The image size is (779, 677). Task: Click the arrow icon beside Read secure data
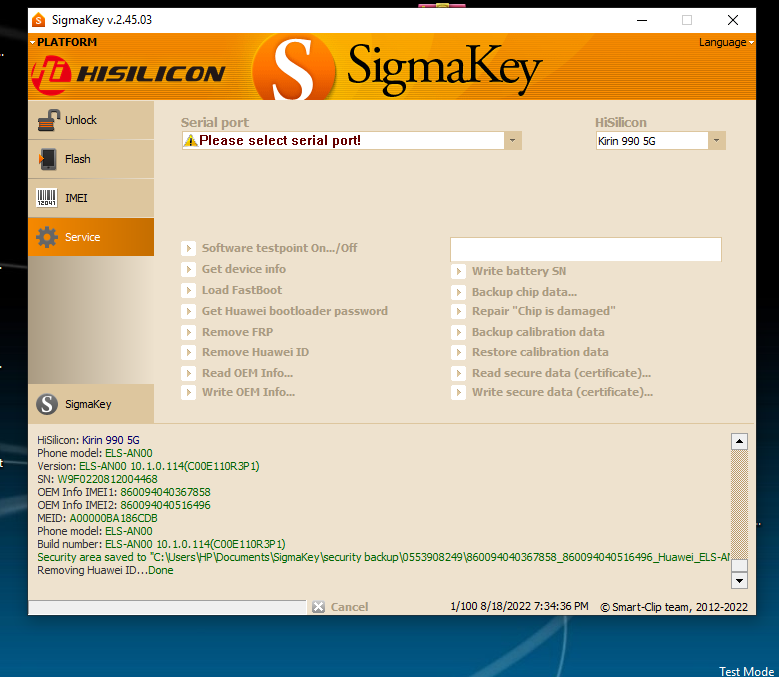(459, 373)
